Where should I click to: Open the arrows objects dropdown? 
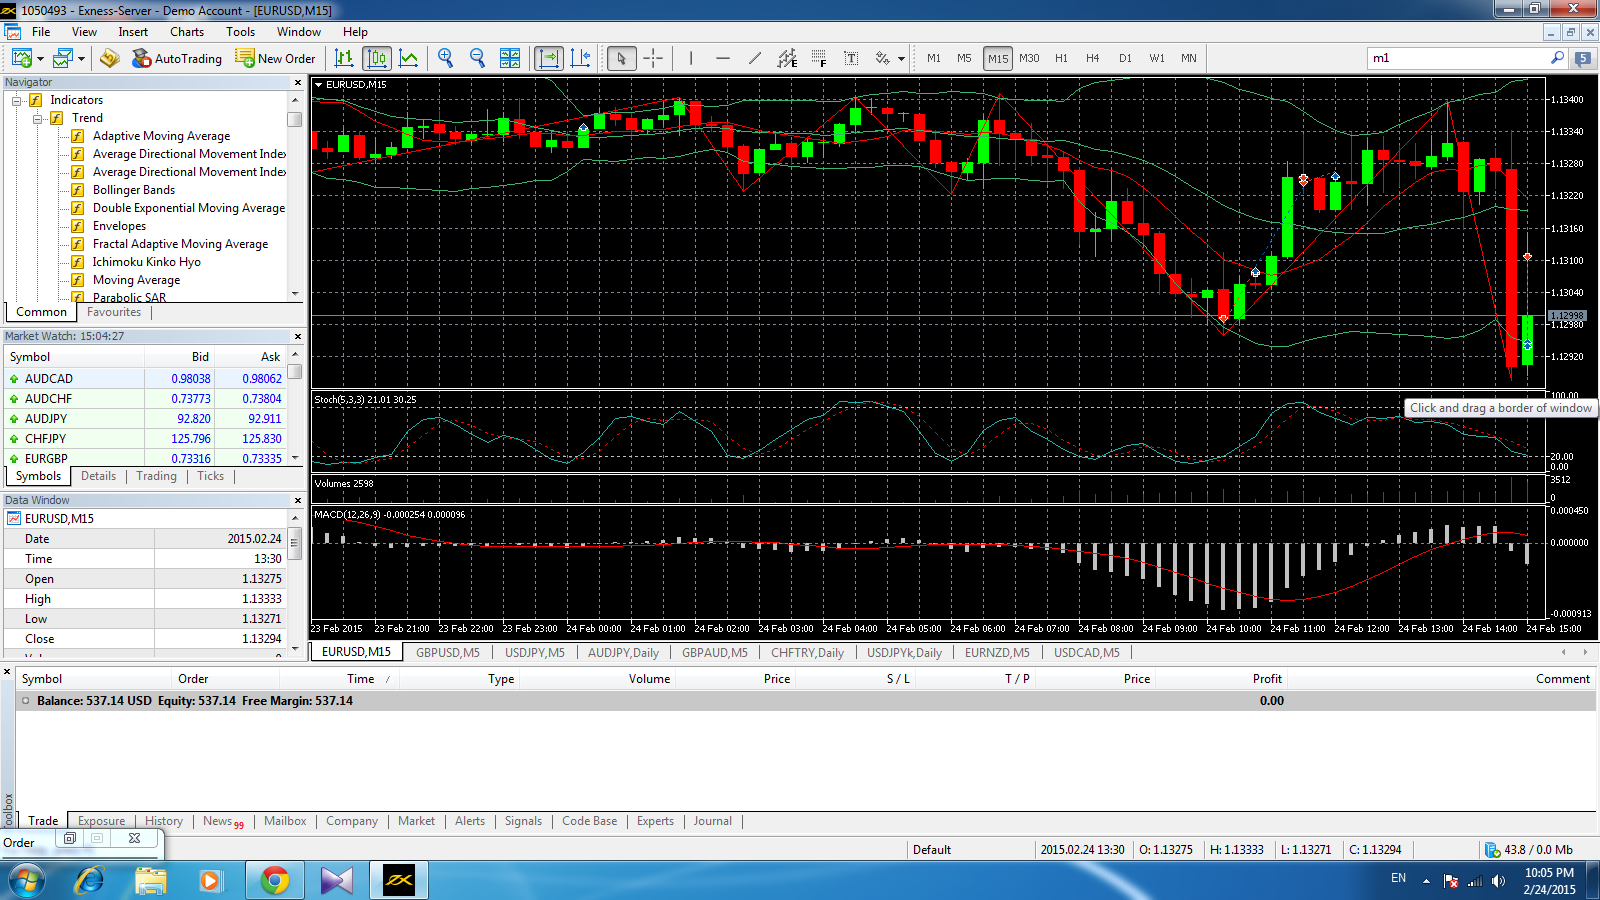pyautogui.click(x=901, y=58)
